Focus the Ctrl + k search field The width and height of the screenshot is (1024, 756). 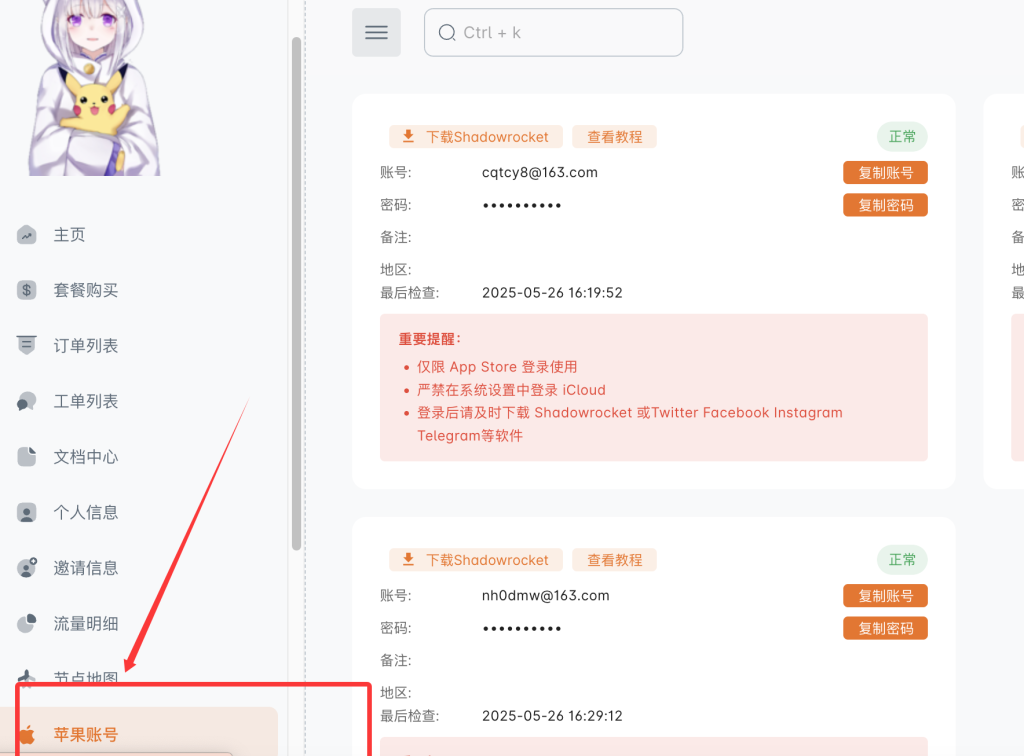point(553,33)
